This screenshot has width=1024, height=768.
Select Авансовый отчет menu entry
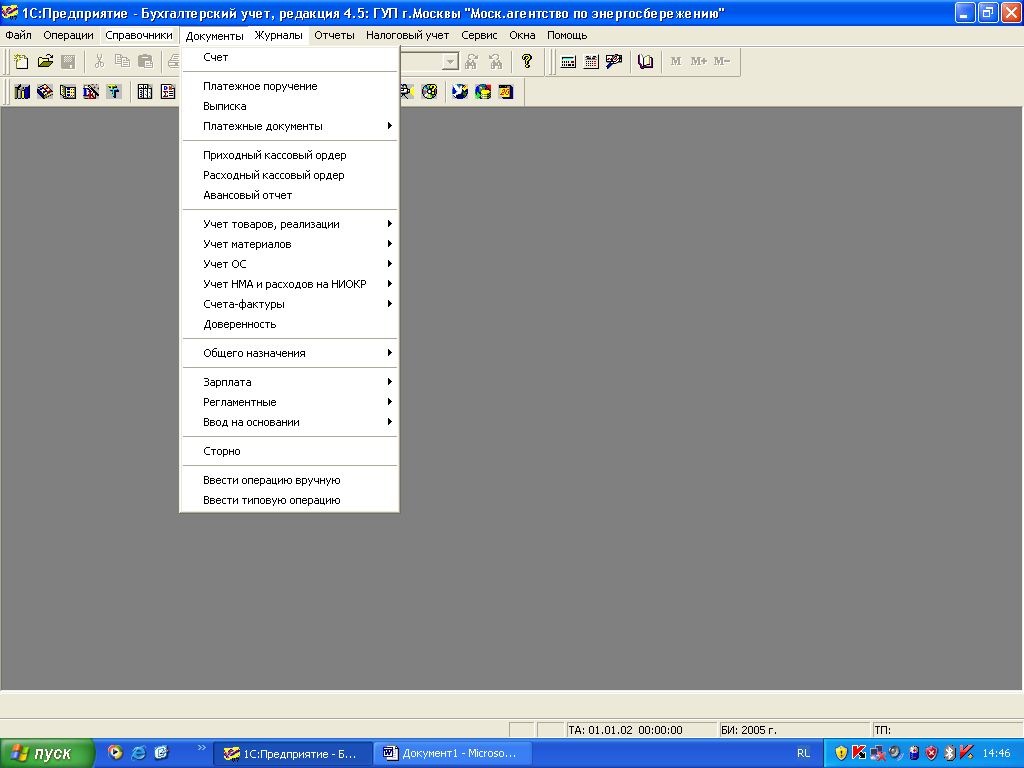pyautogui.click(x=289, y=195)
